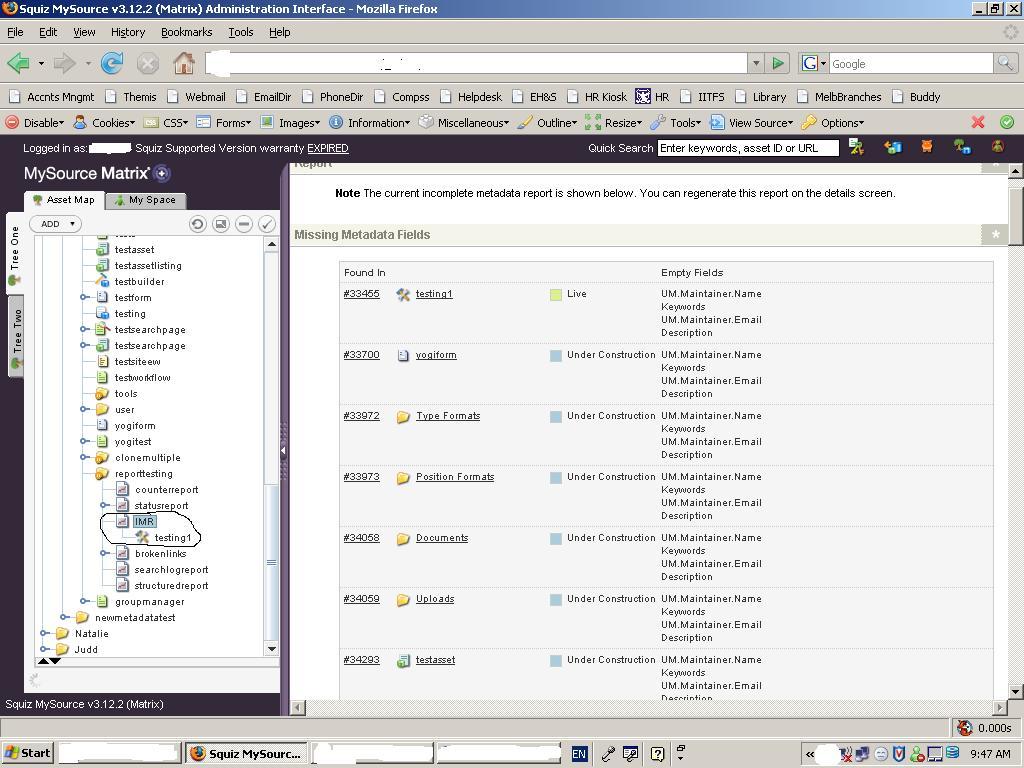Expand the testform tree node

(84, 297)
